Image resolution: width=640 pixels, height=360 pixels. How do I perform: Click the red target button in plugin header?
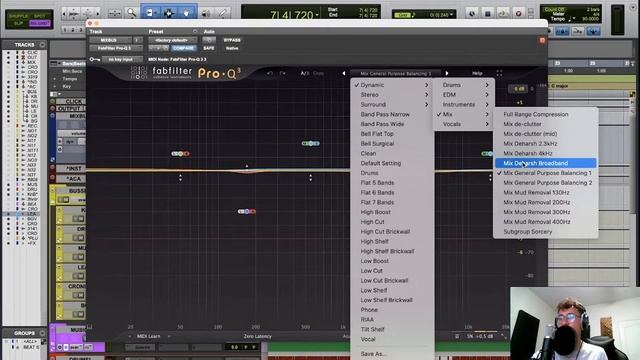(x=542, y=40)
